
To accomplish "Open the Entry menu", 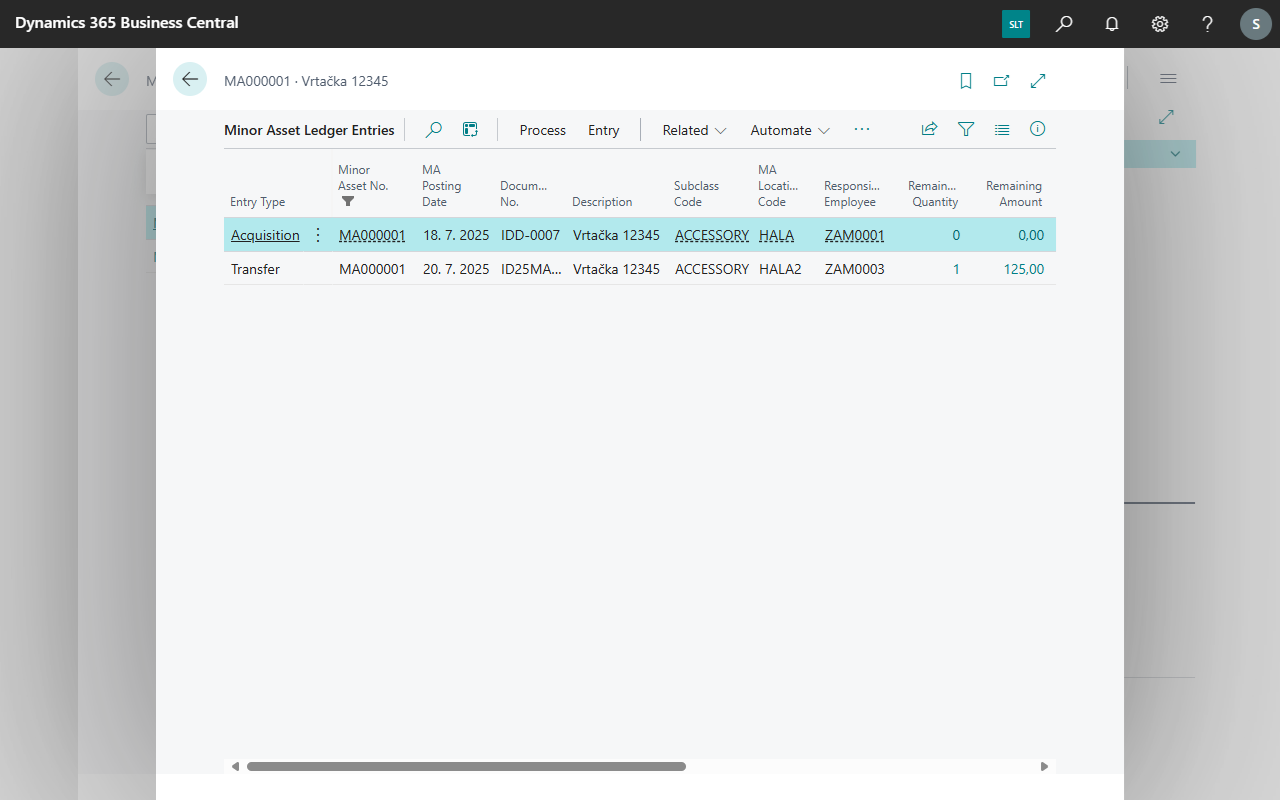I will click(603, 130).
